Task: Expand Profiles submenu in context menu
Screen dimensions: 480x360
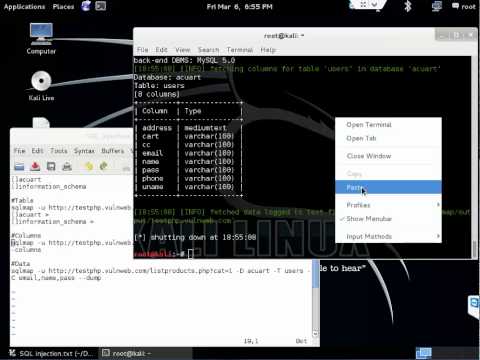Action: 388,205
